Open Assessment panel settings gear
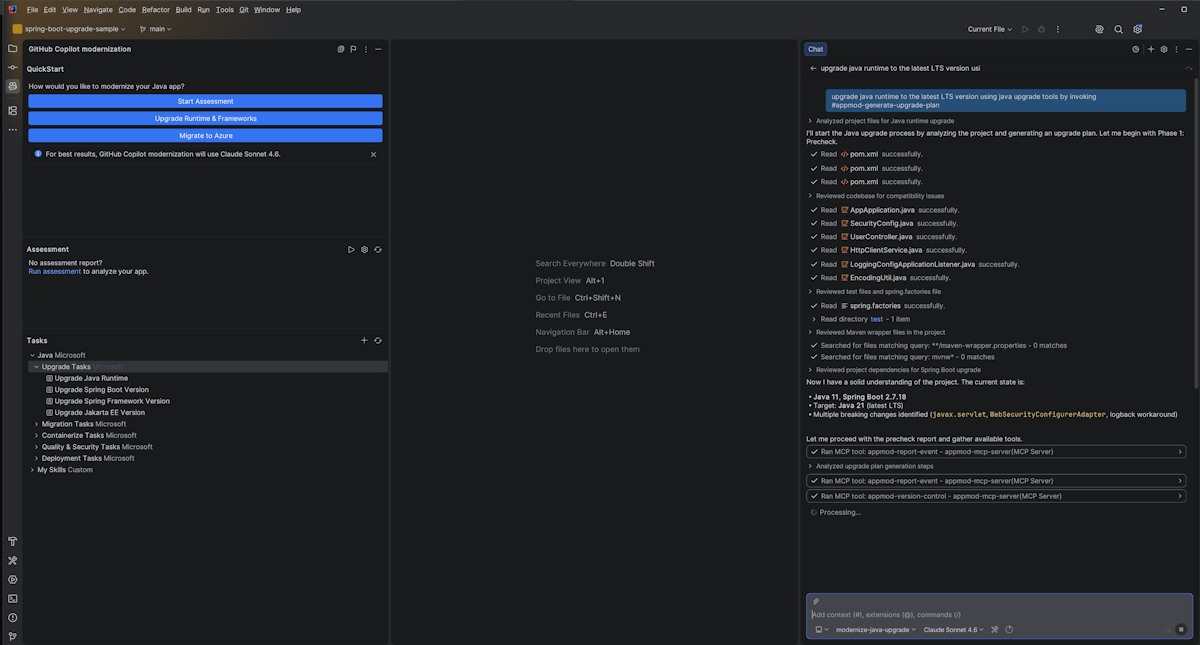 pos(364,249)
